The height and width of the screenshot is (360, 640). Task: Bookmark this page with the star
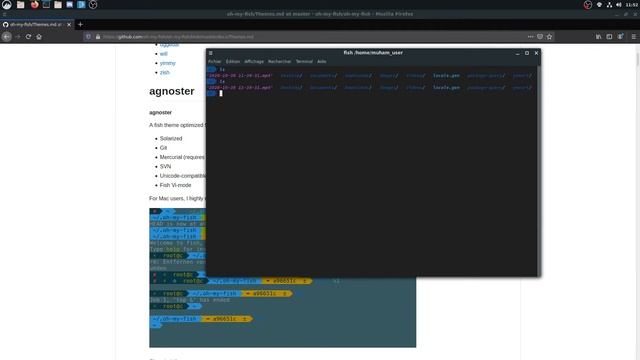[549, 37]
